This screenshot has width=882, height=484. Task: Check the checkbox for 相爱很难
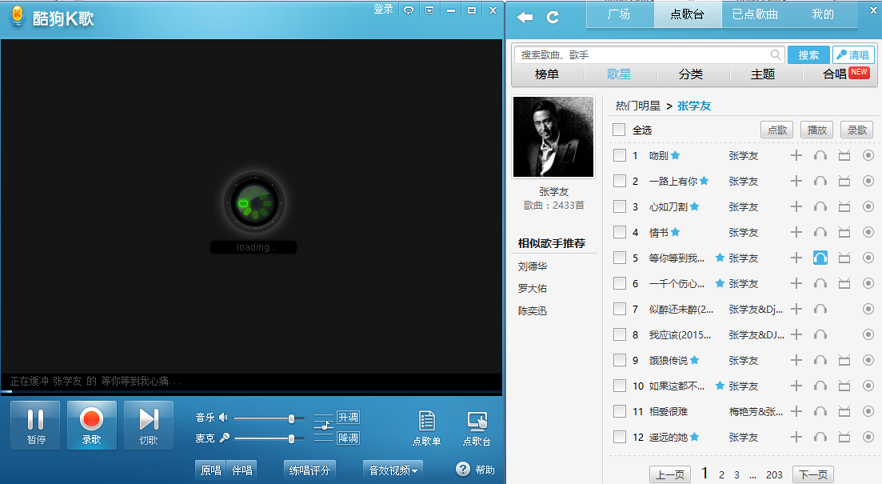point(619,411)
